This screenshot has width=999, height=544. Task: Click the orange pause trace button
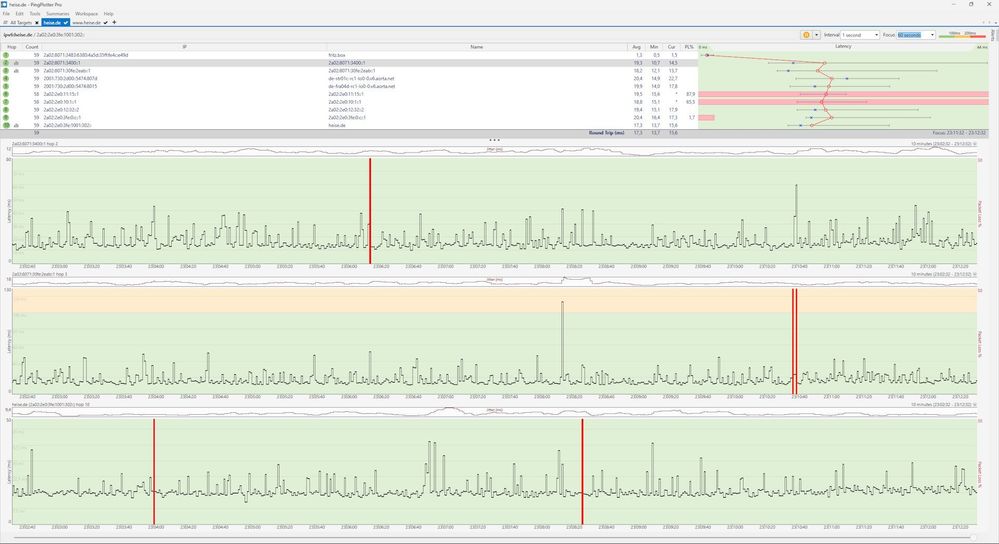tap(805, 34)
